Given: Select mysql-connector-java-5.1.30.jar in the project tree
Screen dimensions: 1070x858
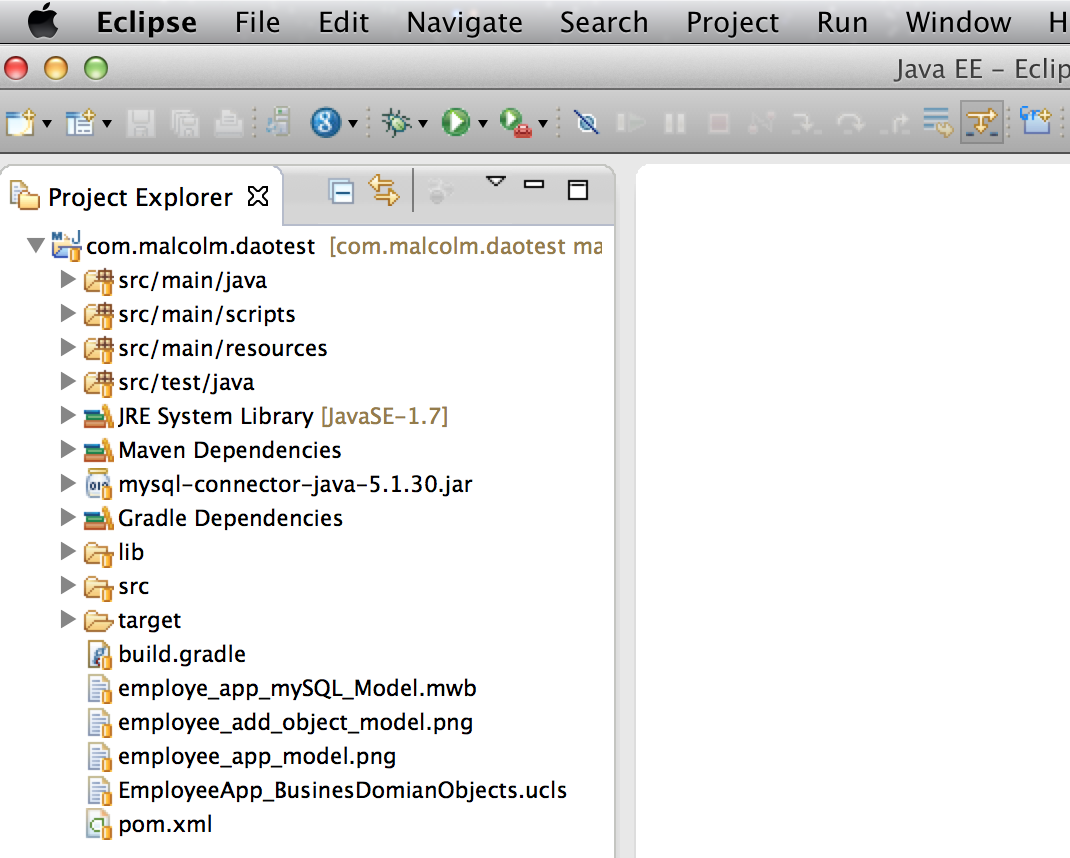Looking at the screenshot, I should pyautogui.click(x=294, y=484).
